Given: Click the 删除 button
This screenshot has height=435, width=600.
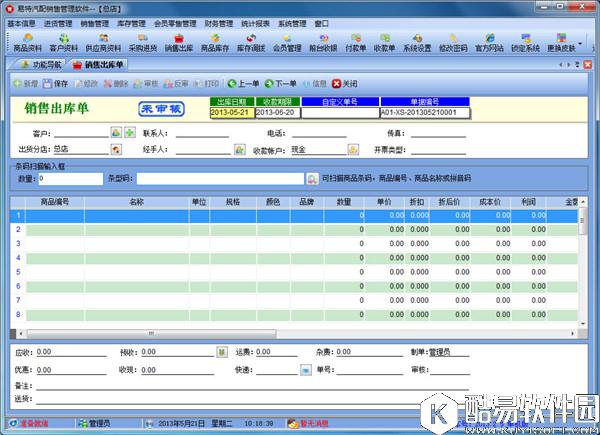Looking at the screenshot, I should [116, 83].
